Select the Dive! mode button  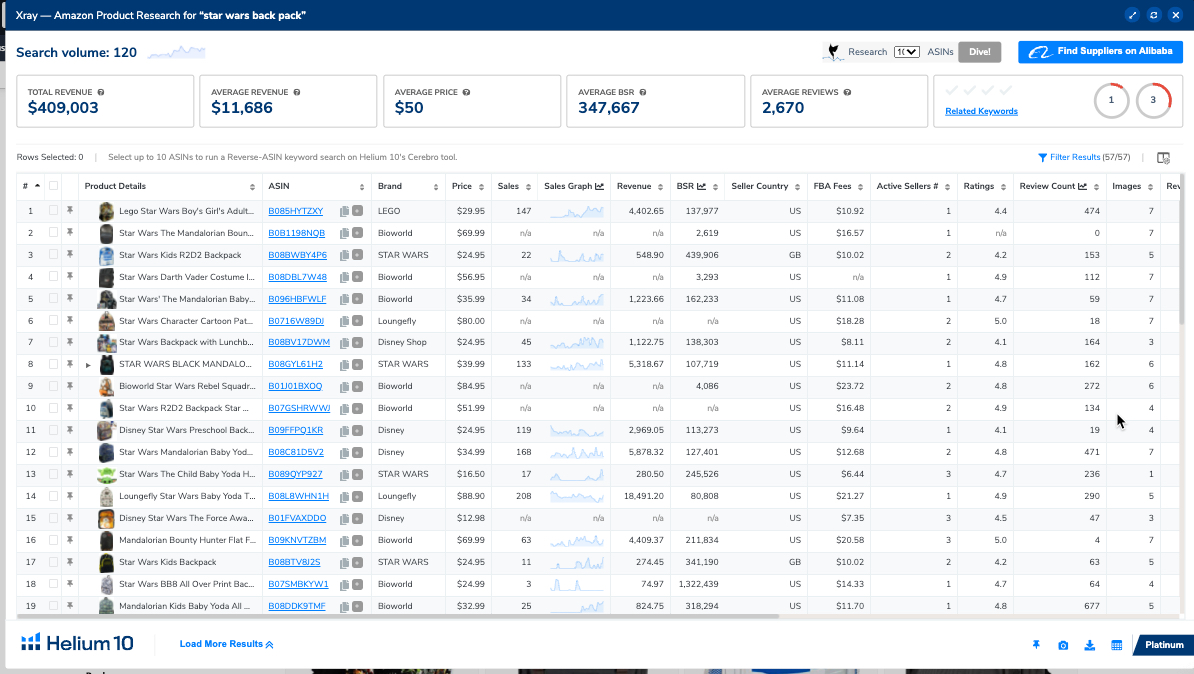coord(979,51)
